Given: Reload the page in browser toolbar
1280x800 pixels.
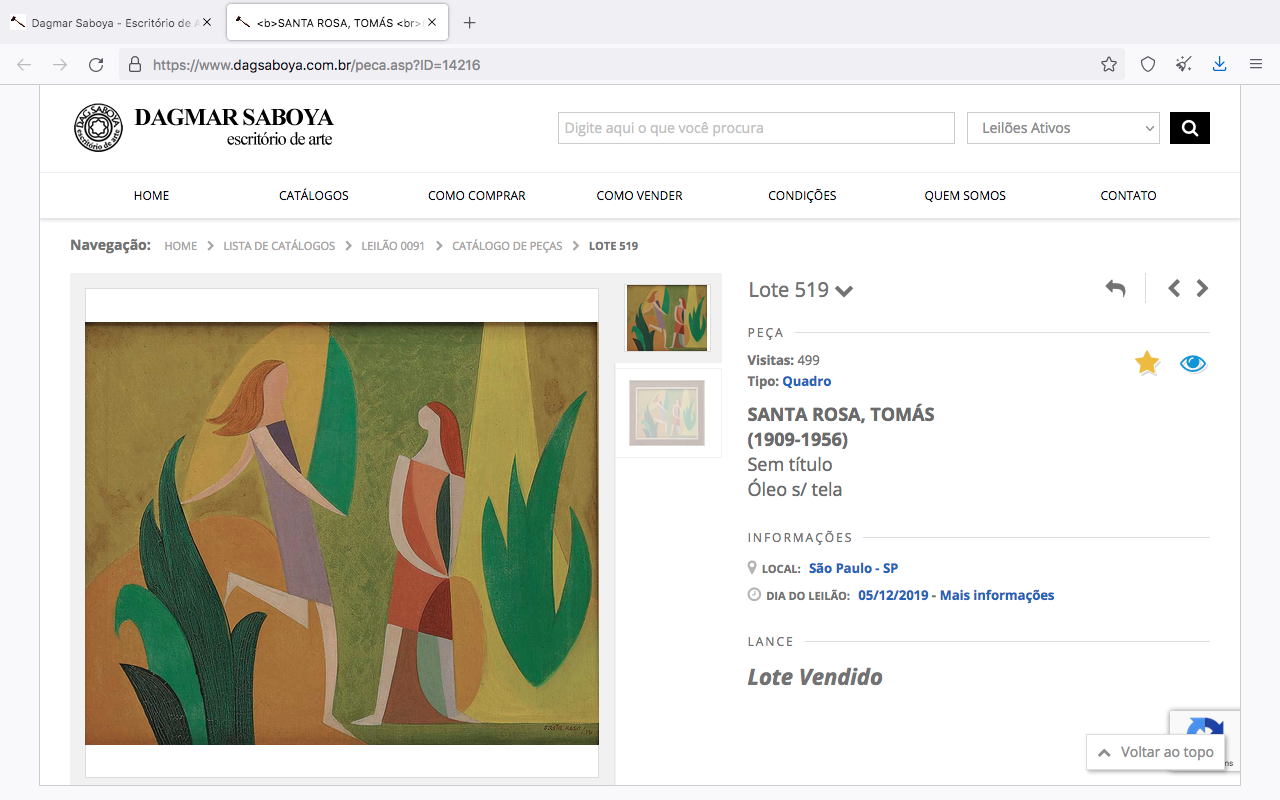Looking at the screenshot, I should [x=96, y=64].
